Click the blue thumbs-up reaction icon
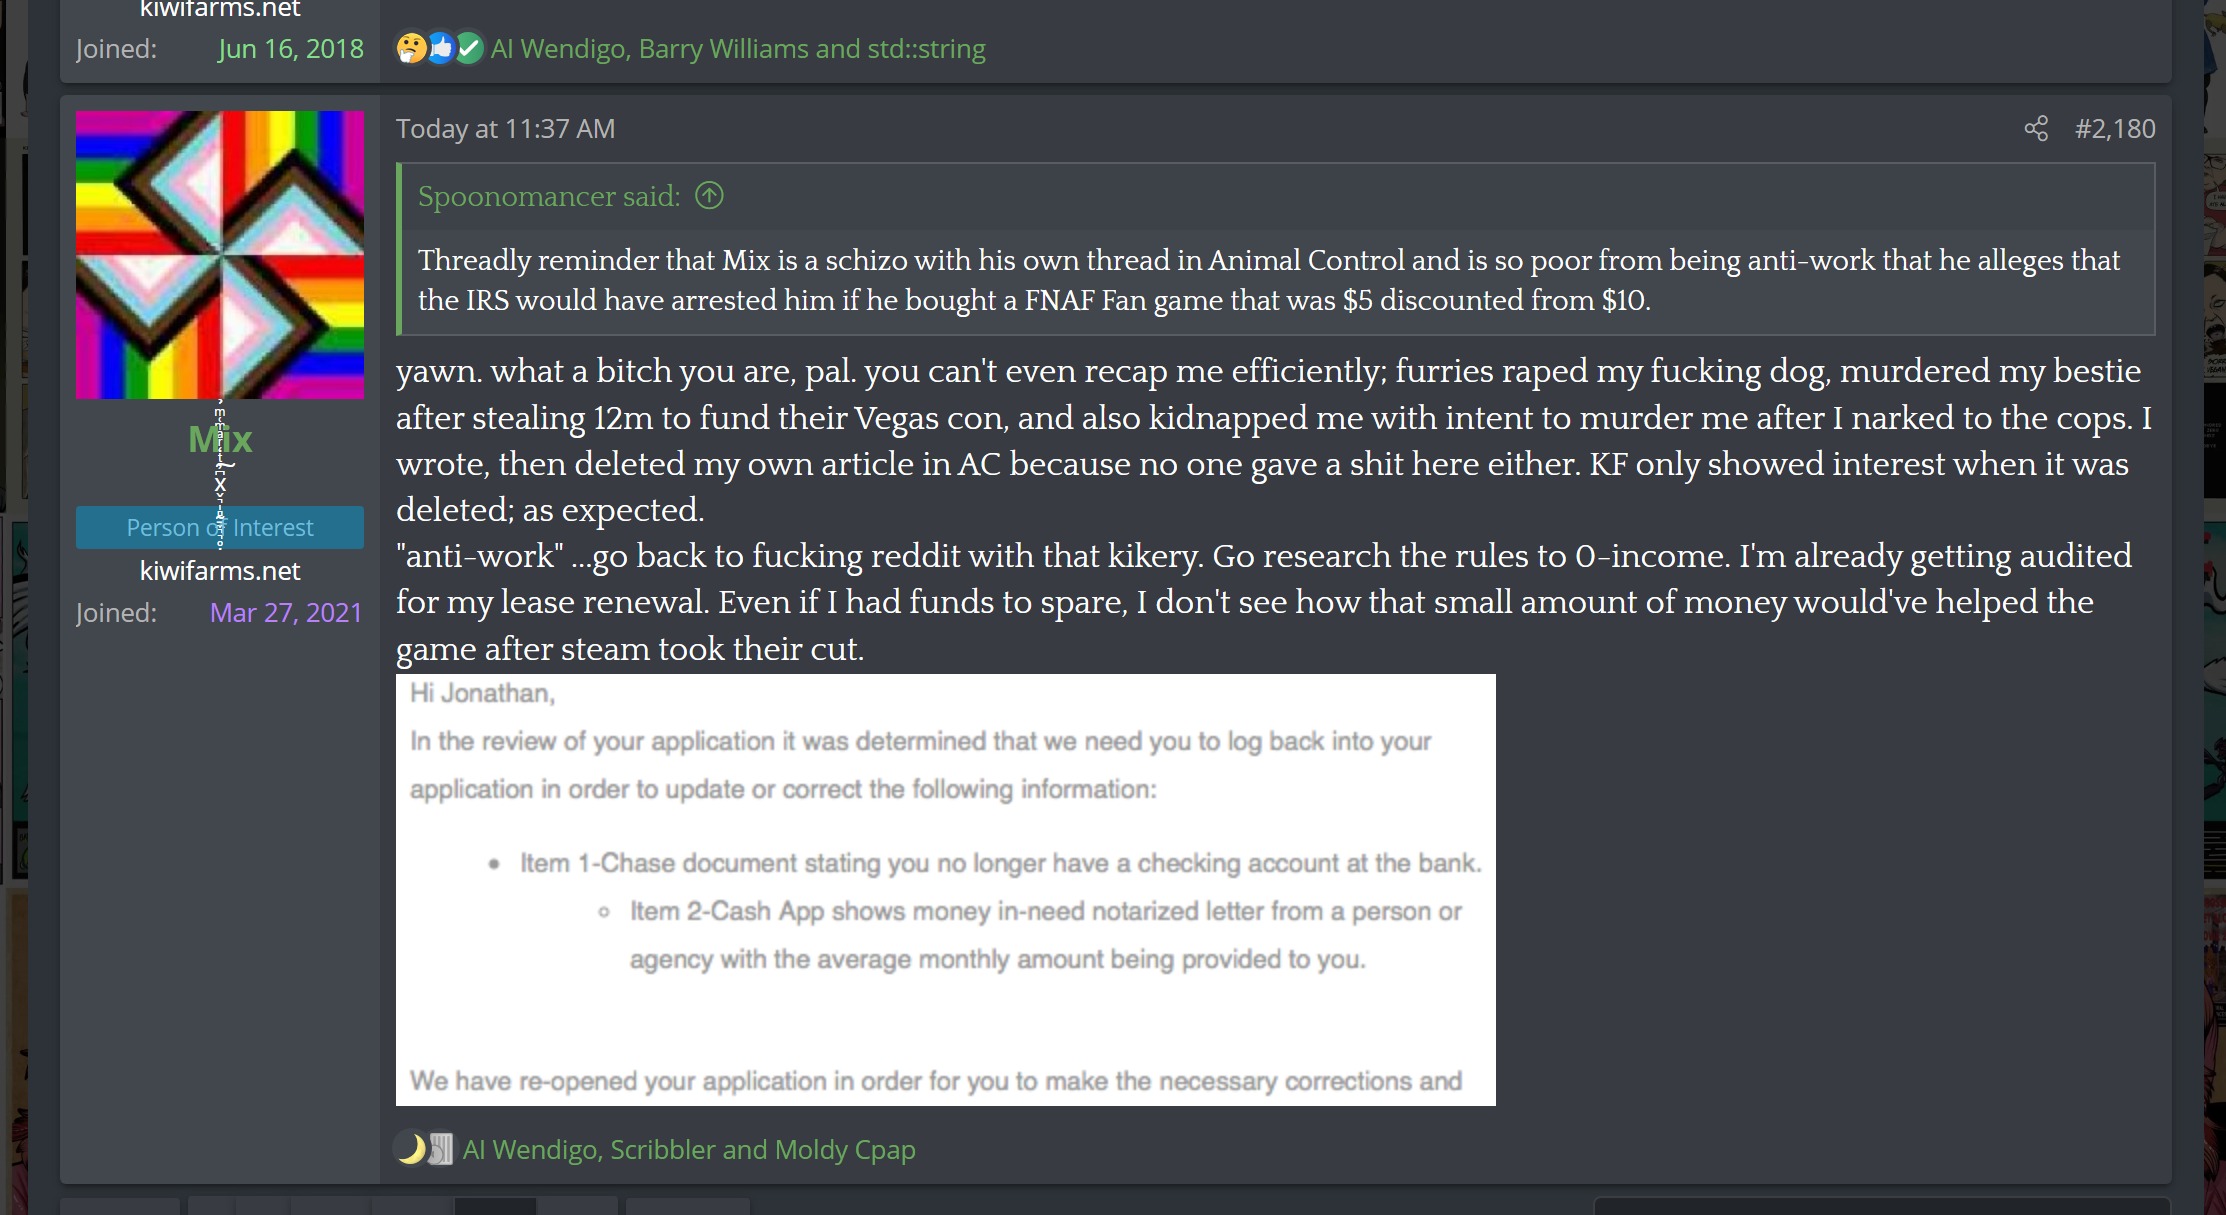Viewport: 2226px width, 1215px height. (x=440, y=48)
